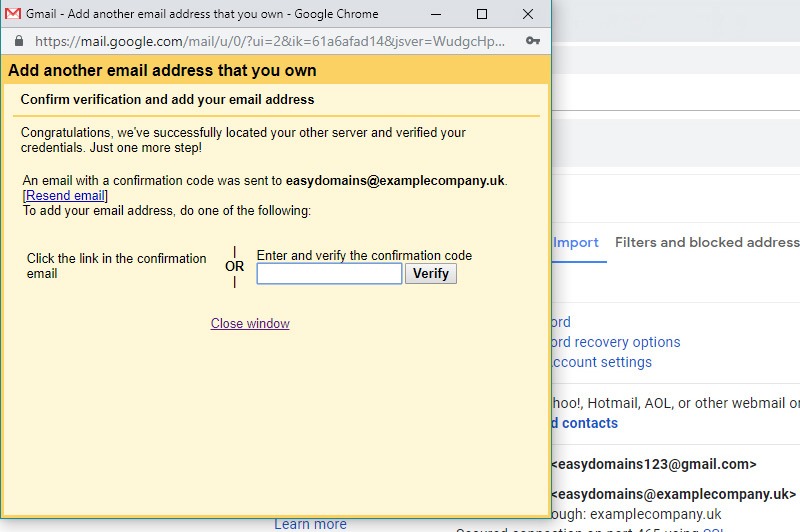Click 'Click the link in the confirmation email' text

pos(117,266)
